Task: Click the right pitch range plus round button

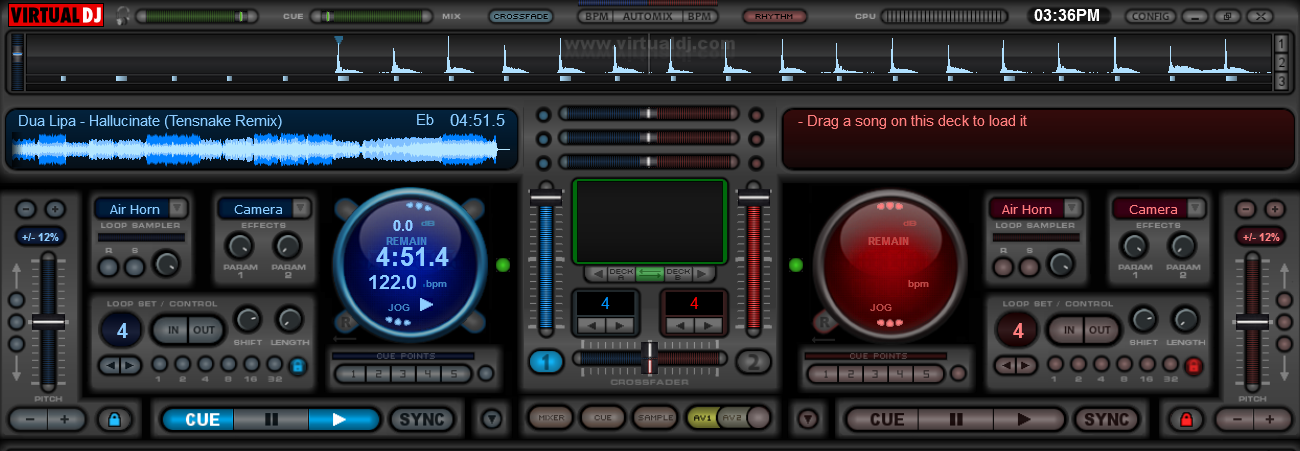Action: tap(1274, 209)
